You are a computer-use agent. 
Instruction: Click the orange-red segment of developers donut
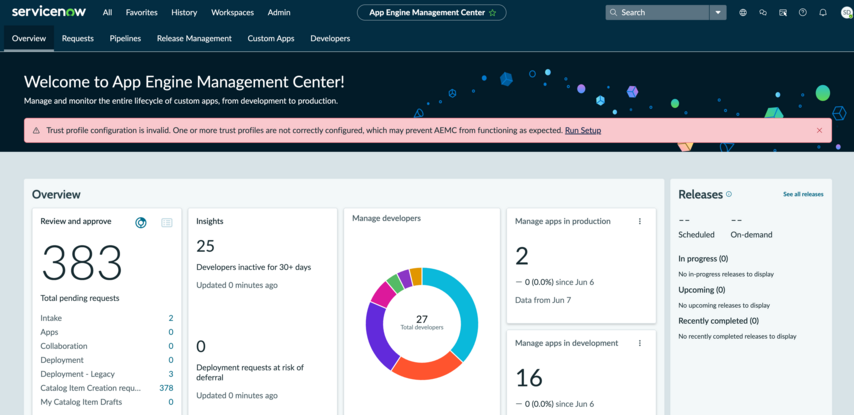428,367
